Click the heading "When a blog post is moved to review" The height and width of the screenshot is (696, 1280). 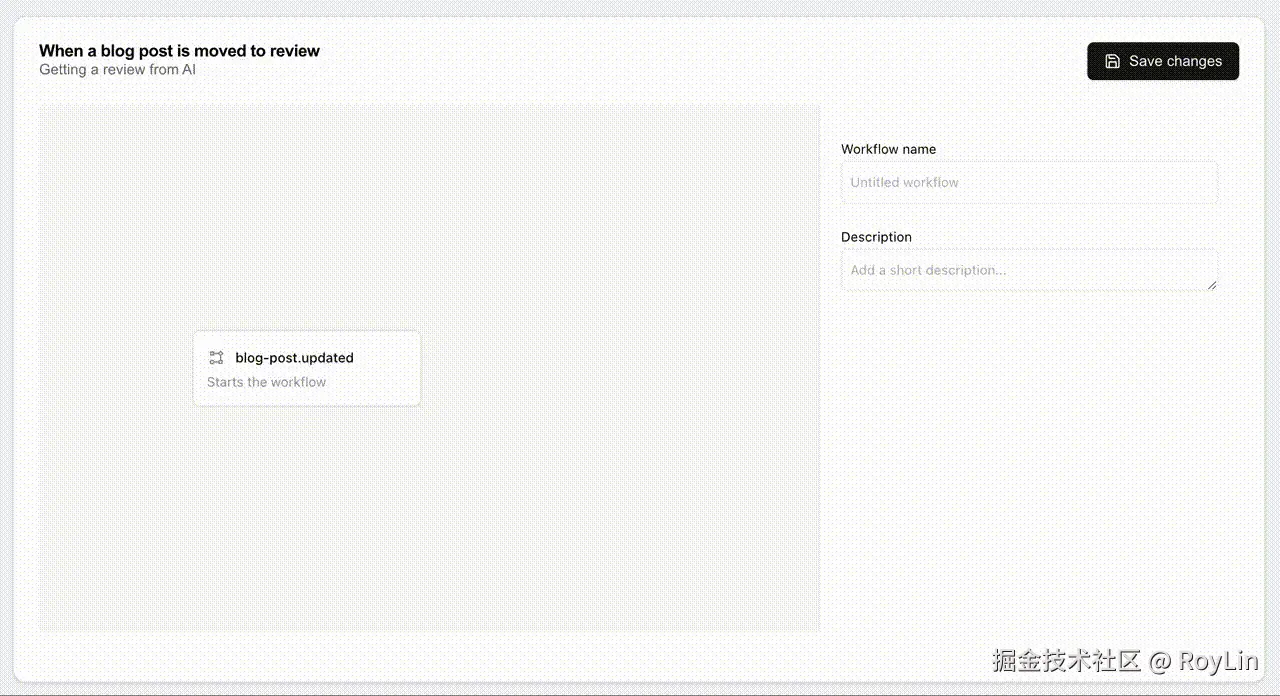pos(179,51)
